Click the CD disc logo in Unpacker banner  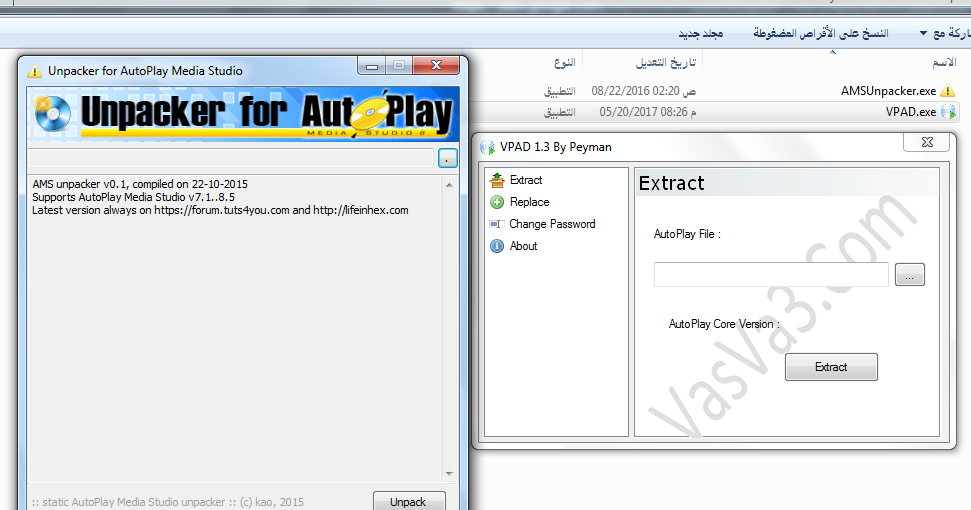pyautogui.click(x=53, y=113)
